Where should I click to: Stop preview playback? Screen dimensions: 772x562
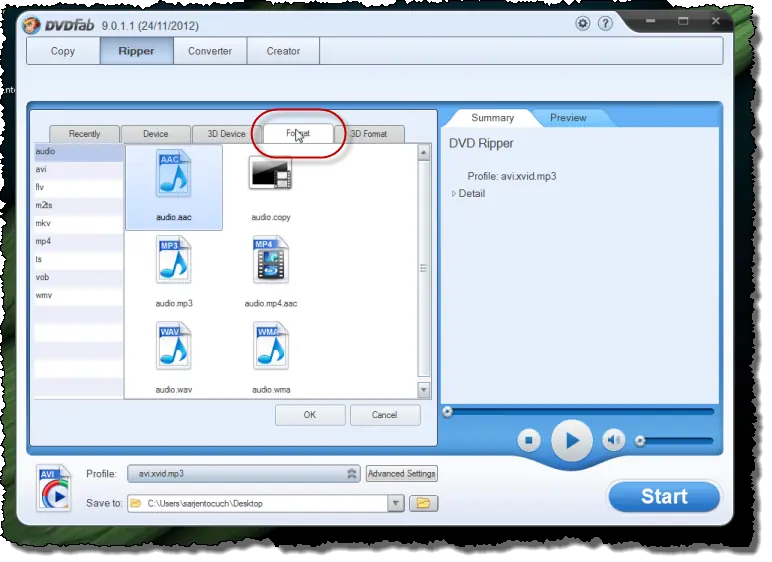[x=529, y=440]
